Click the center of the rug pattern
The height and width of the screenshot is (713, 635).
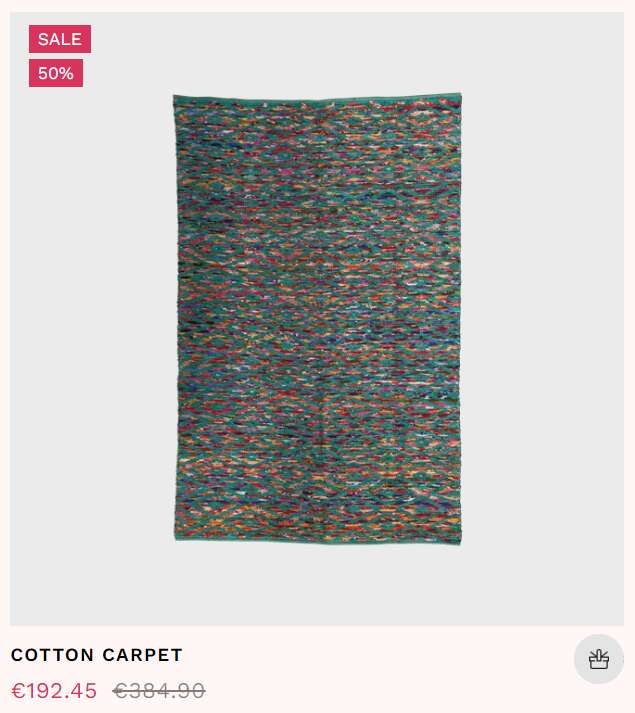(x=318, y=318)
